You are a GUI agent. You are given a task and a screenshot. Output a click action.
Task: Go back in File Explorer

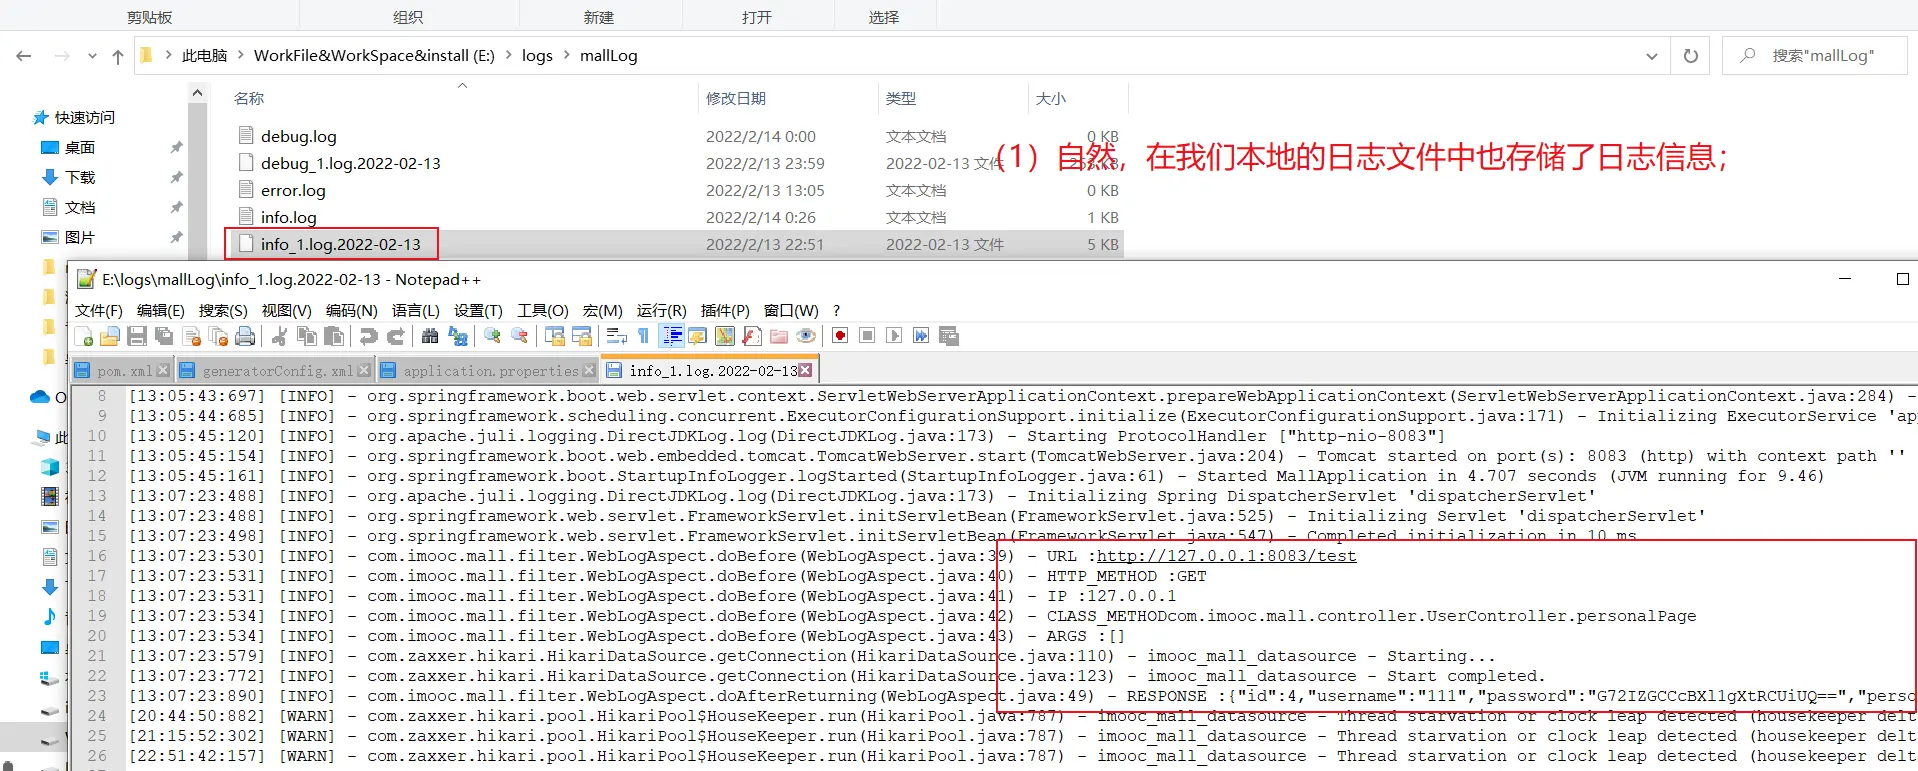pos(24,56)
